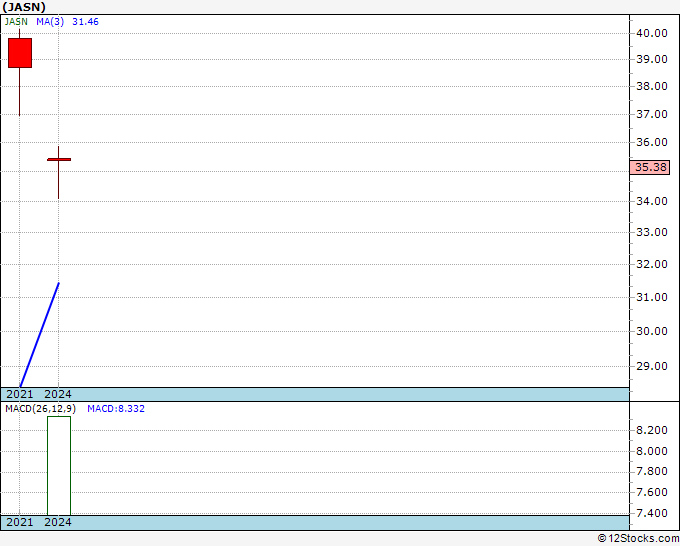Click the MACD:8.332 value text
This screenshot has width=680, height=546.
(116, 409)
